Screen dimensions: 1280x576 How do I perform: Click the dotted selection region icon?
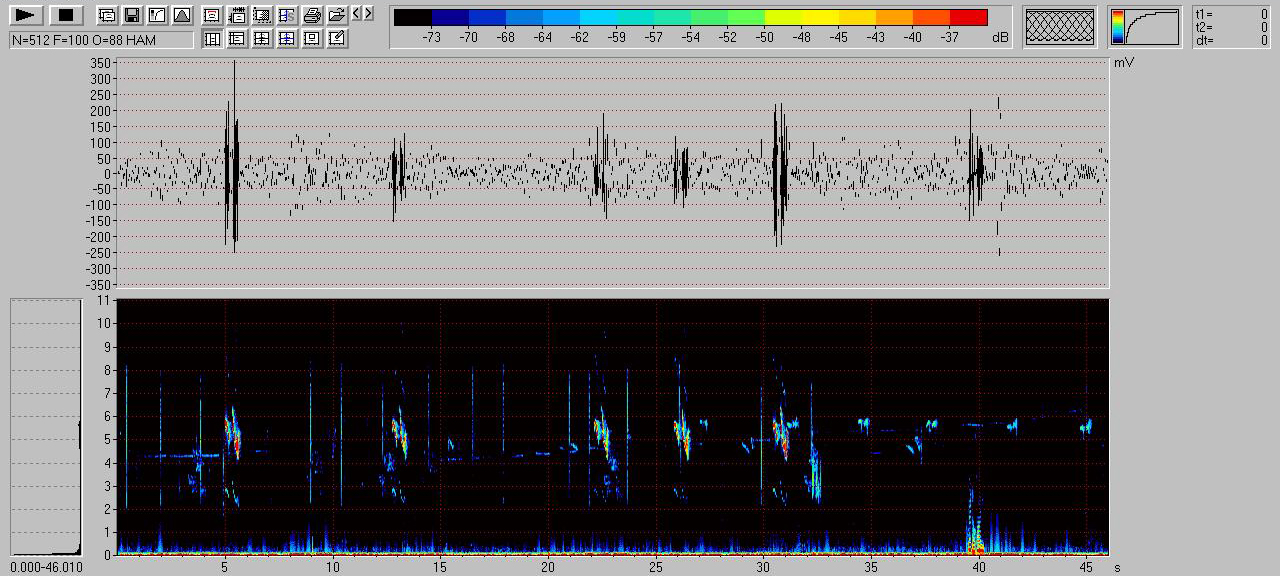[262, 15]
